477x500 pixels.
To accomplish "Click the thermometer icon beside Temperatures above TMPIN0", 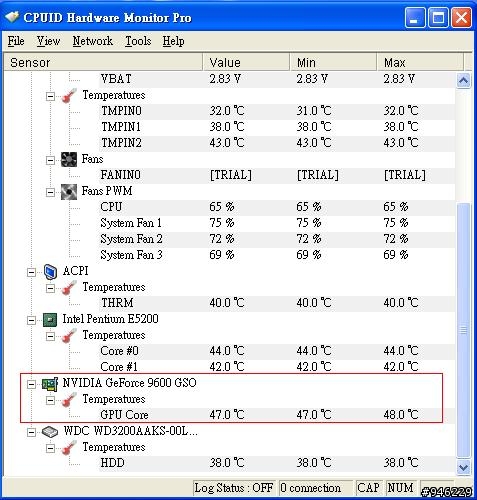I will coord(69,96).
